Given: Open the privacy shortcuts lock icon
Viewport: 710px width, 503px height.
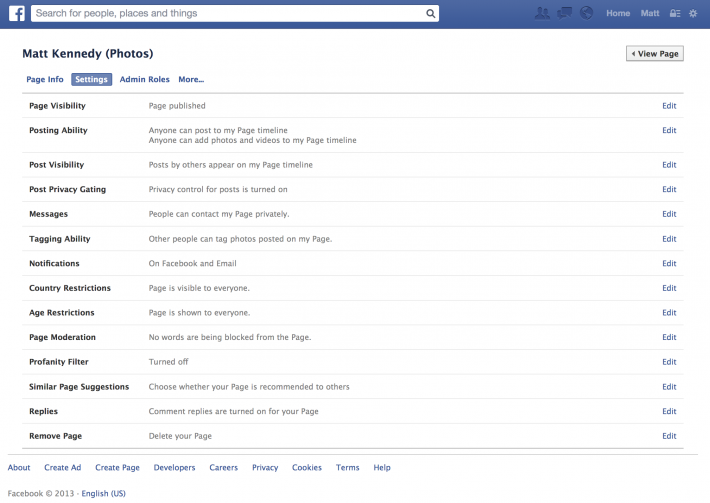Looking at the screenshot, I should (675, 14).
